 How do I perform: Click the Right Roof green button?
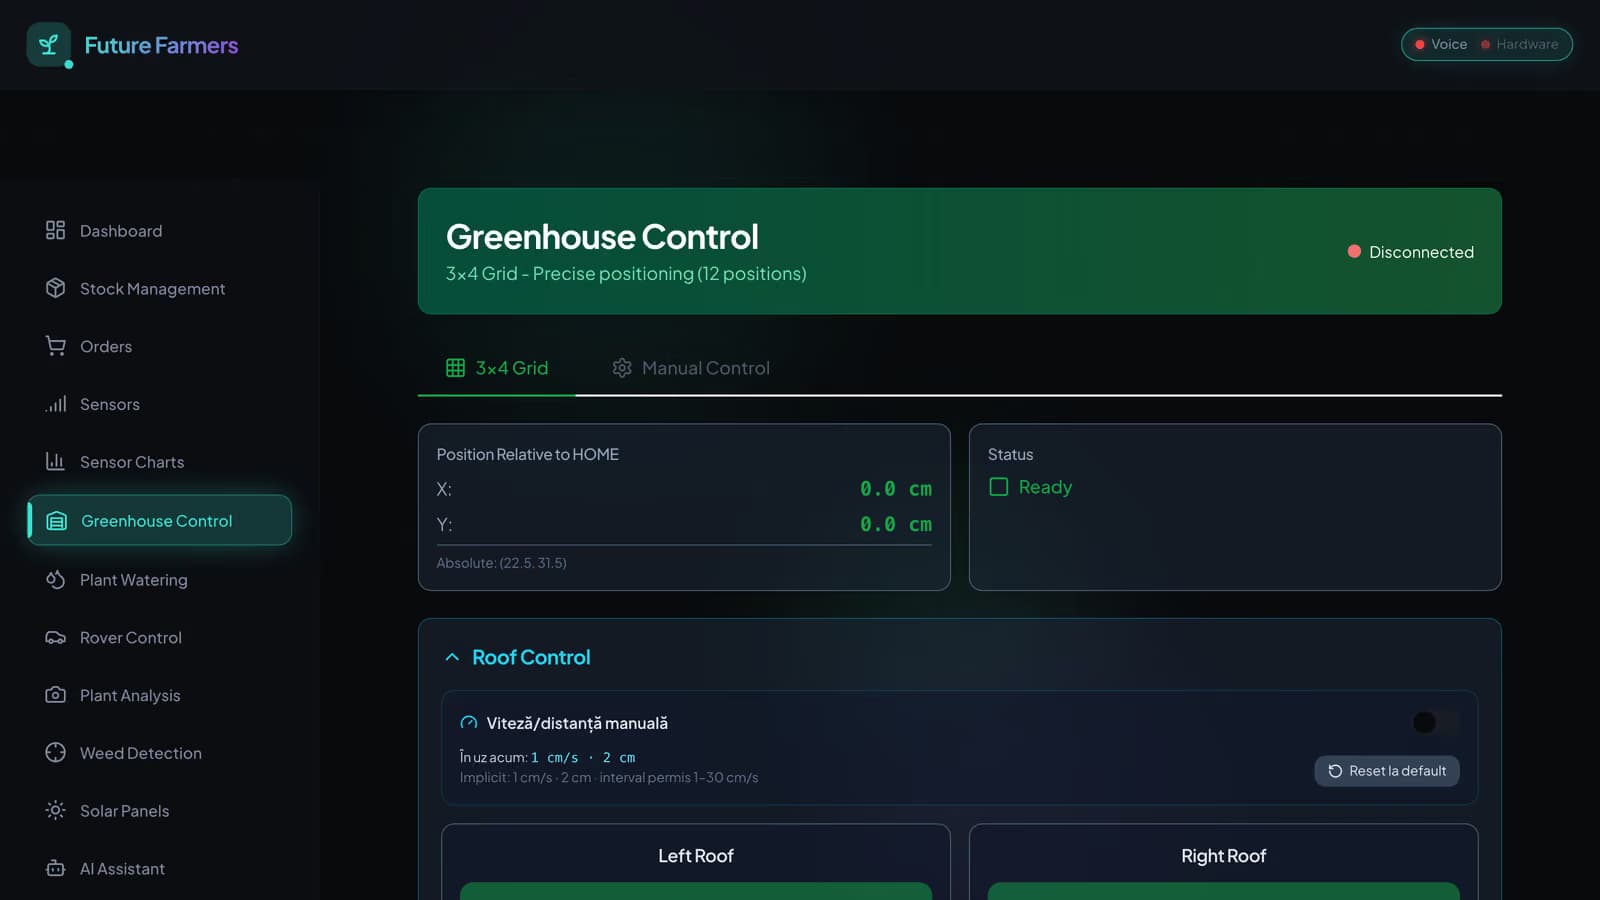(1224, 891)
